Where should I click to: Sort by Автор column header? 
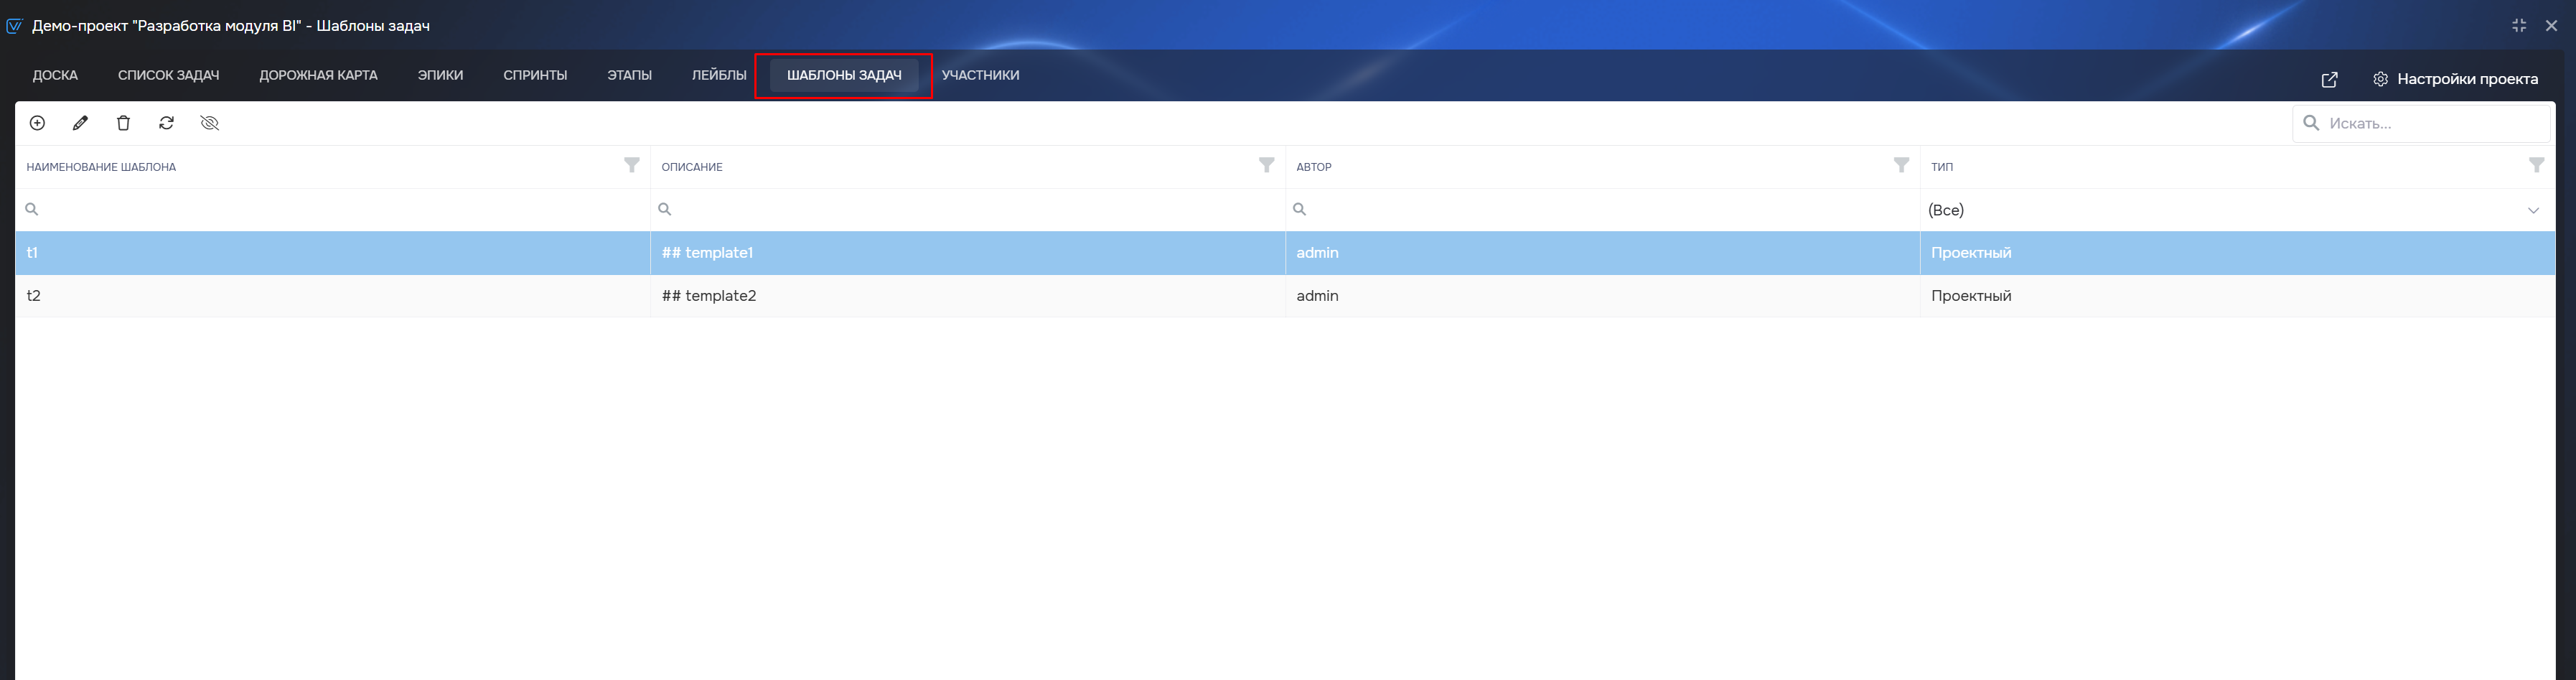[x=1314, y=167]
